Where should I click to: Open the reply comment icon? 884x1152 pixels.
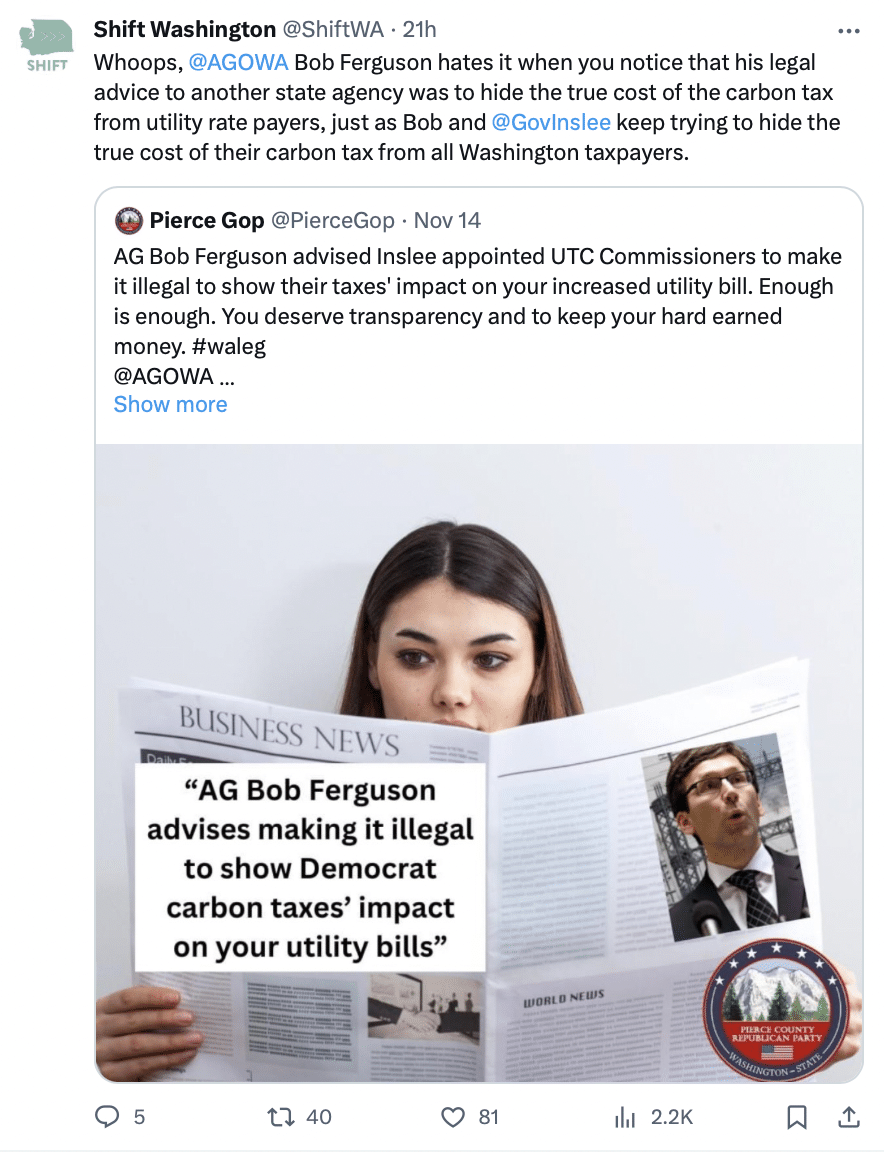[107, 1117]
